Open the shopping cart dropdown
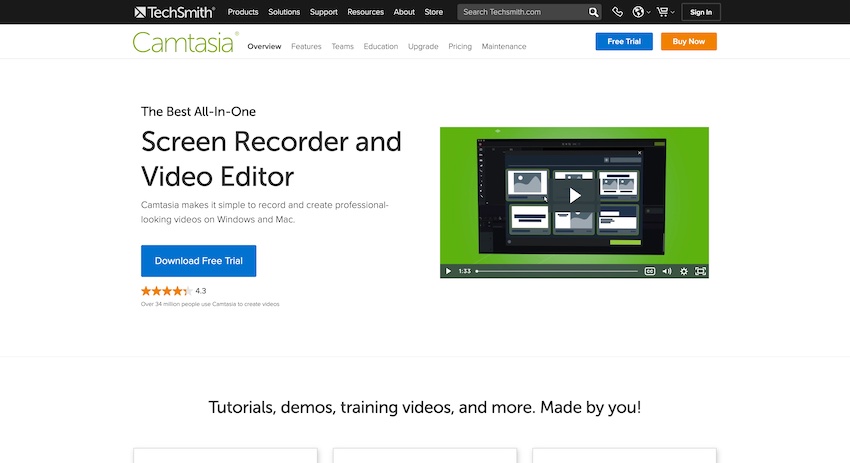 coord(665,12)
